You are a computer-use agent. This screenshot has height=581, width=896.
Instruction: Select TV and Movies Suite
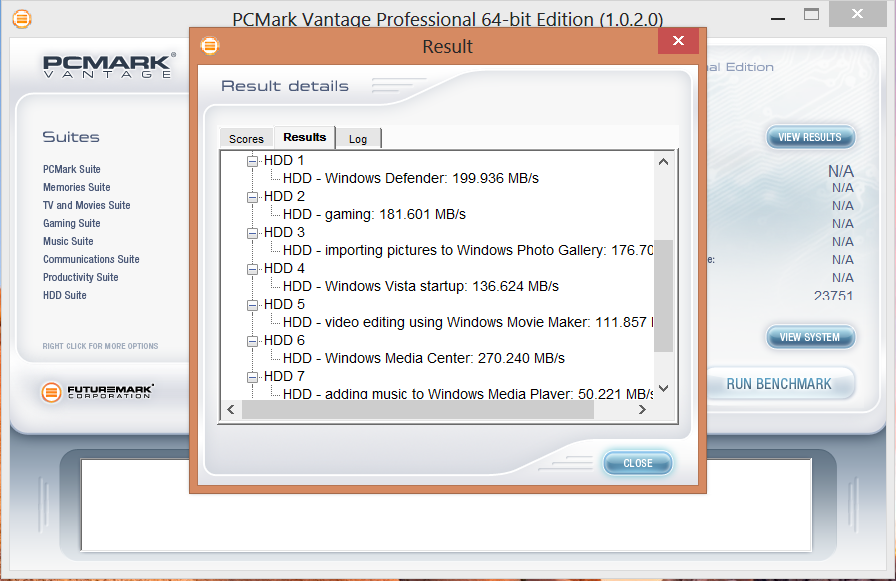[87, 205]
